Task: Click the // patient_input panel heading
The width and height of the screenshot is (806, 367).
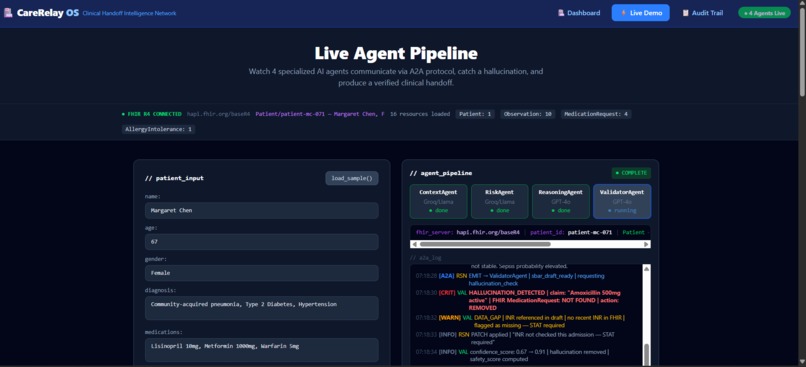Action: click(x=174, y=178)
